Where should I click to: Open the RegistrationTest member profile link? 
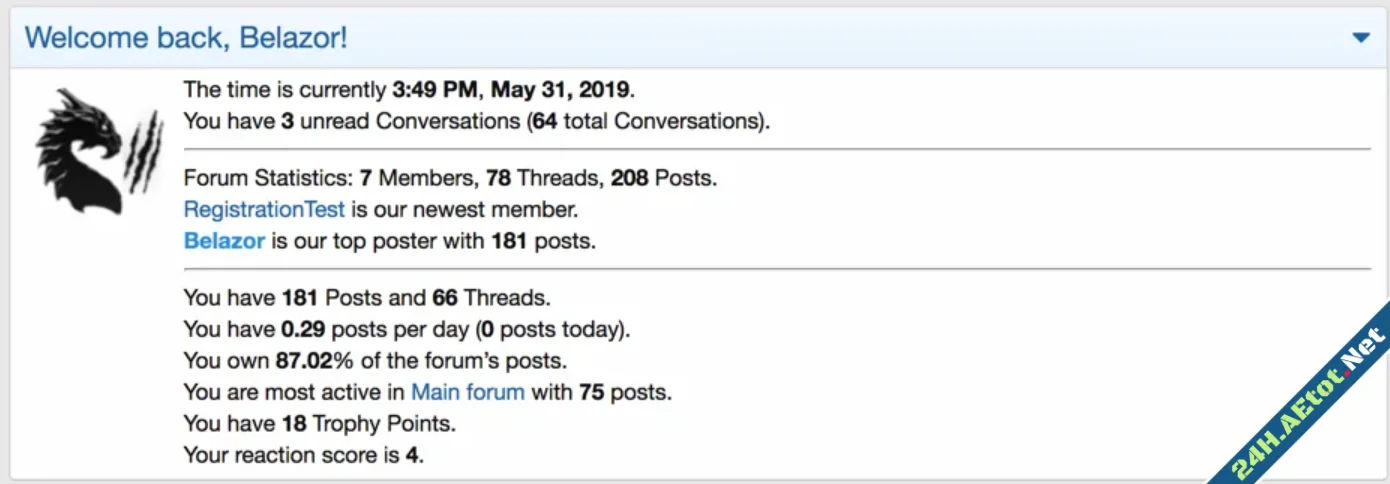tap(264, 210)
